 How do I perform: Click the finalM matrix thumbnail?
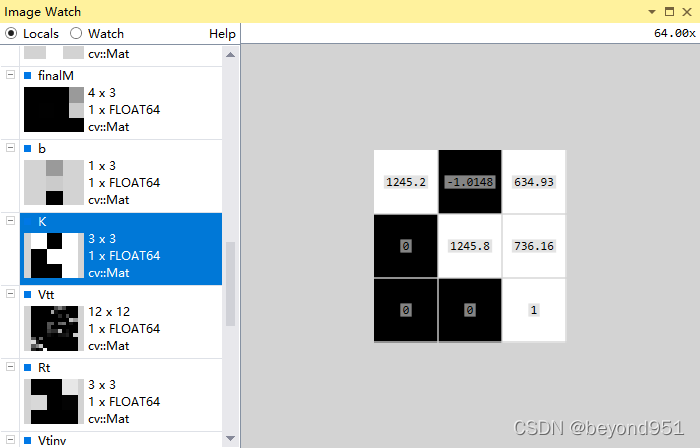coord(54,109)
